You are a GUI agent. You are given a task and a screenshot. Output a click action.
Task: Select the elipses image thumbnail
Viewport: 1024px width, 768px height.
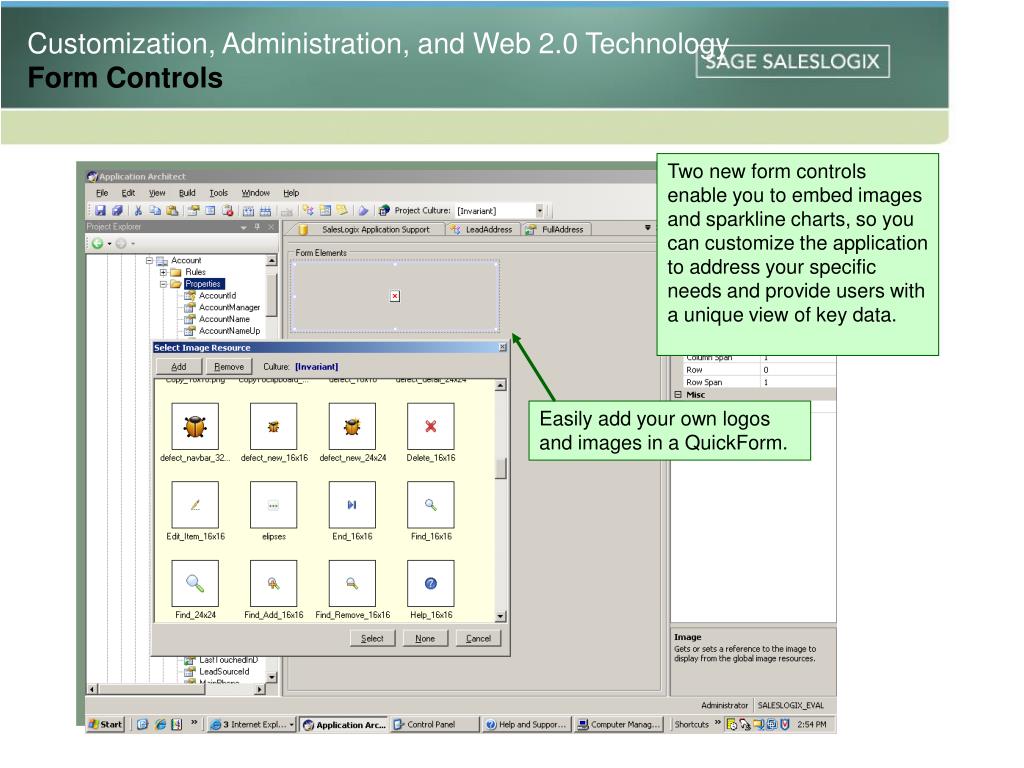(274, 505)
